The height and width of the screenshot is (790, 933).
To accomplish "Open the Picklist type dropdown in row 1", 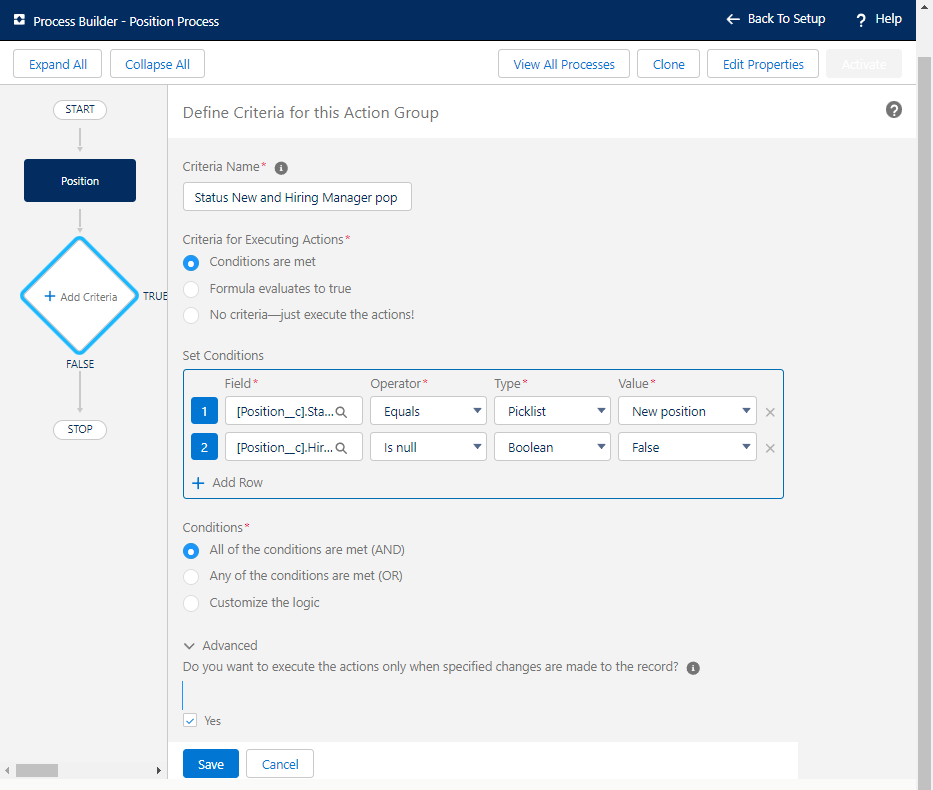I will [552, 411].
